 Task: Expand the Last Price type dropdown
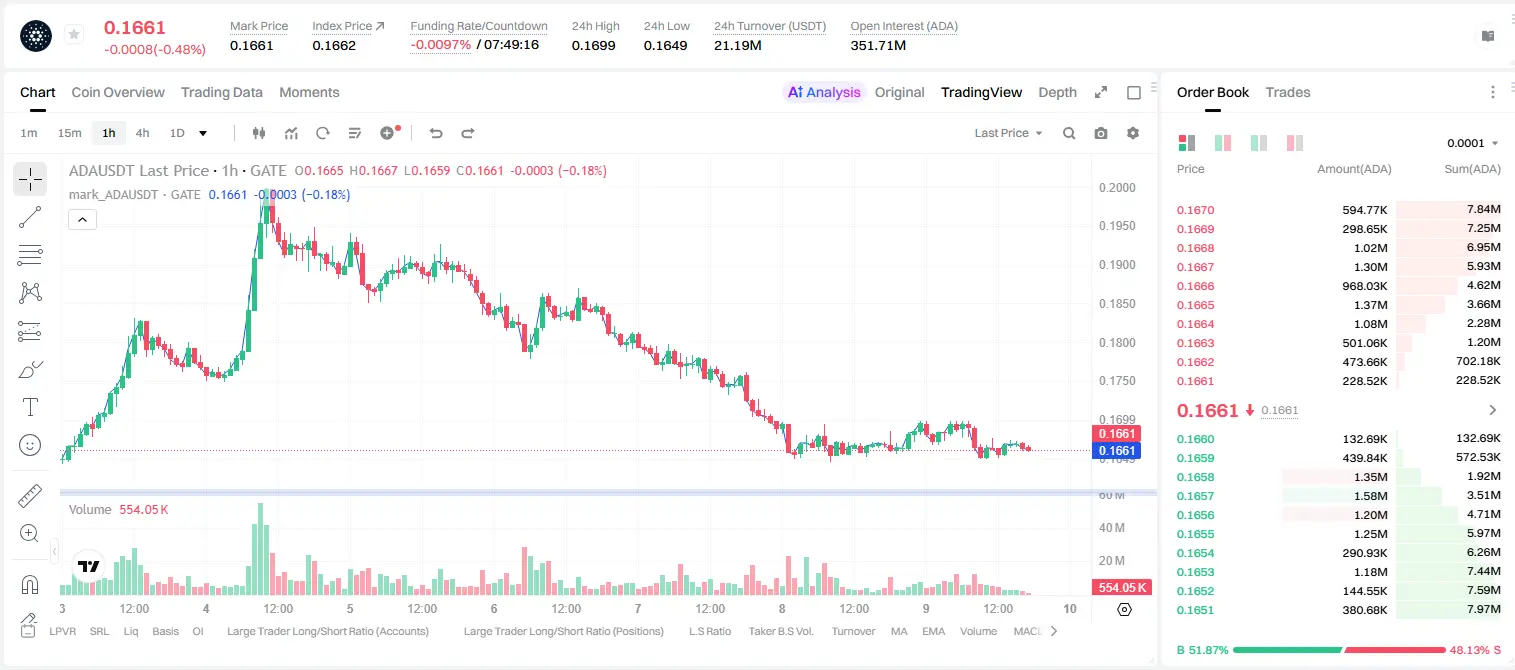point(1008,133)
